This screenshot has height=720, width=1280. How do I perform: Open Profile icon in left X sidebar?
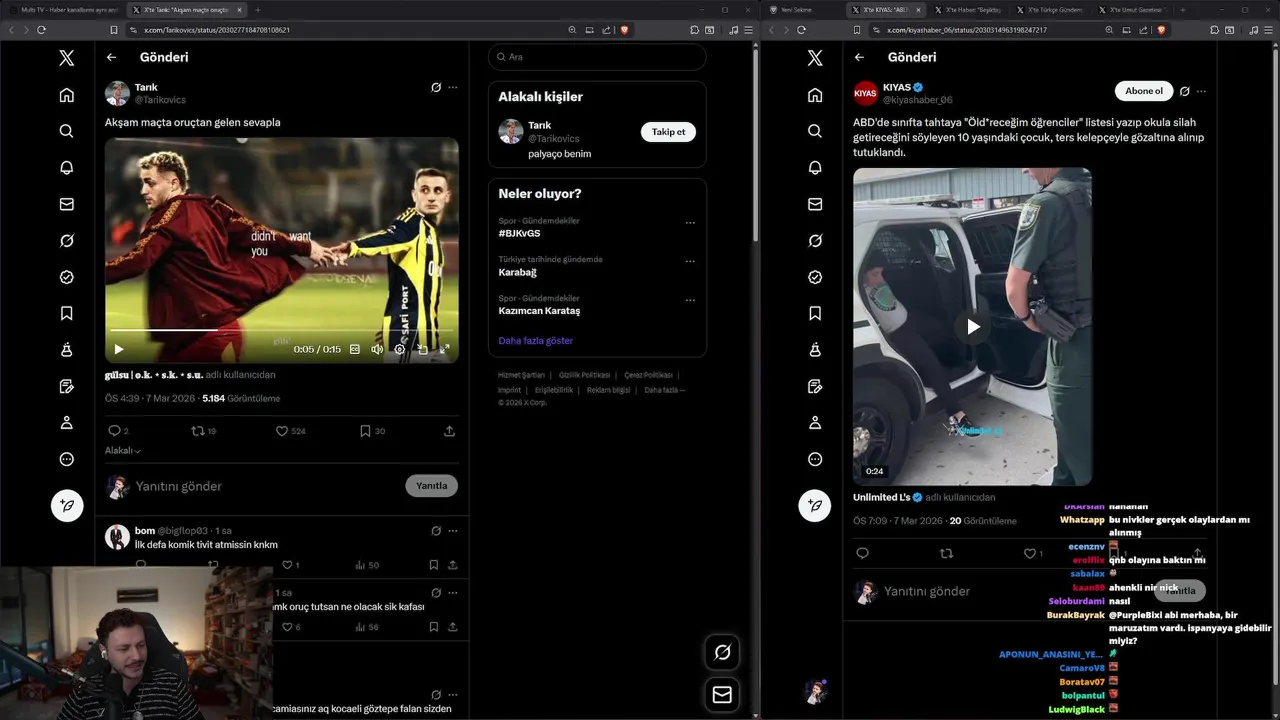pyautogui.click(x=66, y=423)
